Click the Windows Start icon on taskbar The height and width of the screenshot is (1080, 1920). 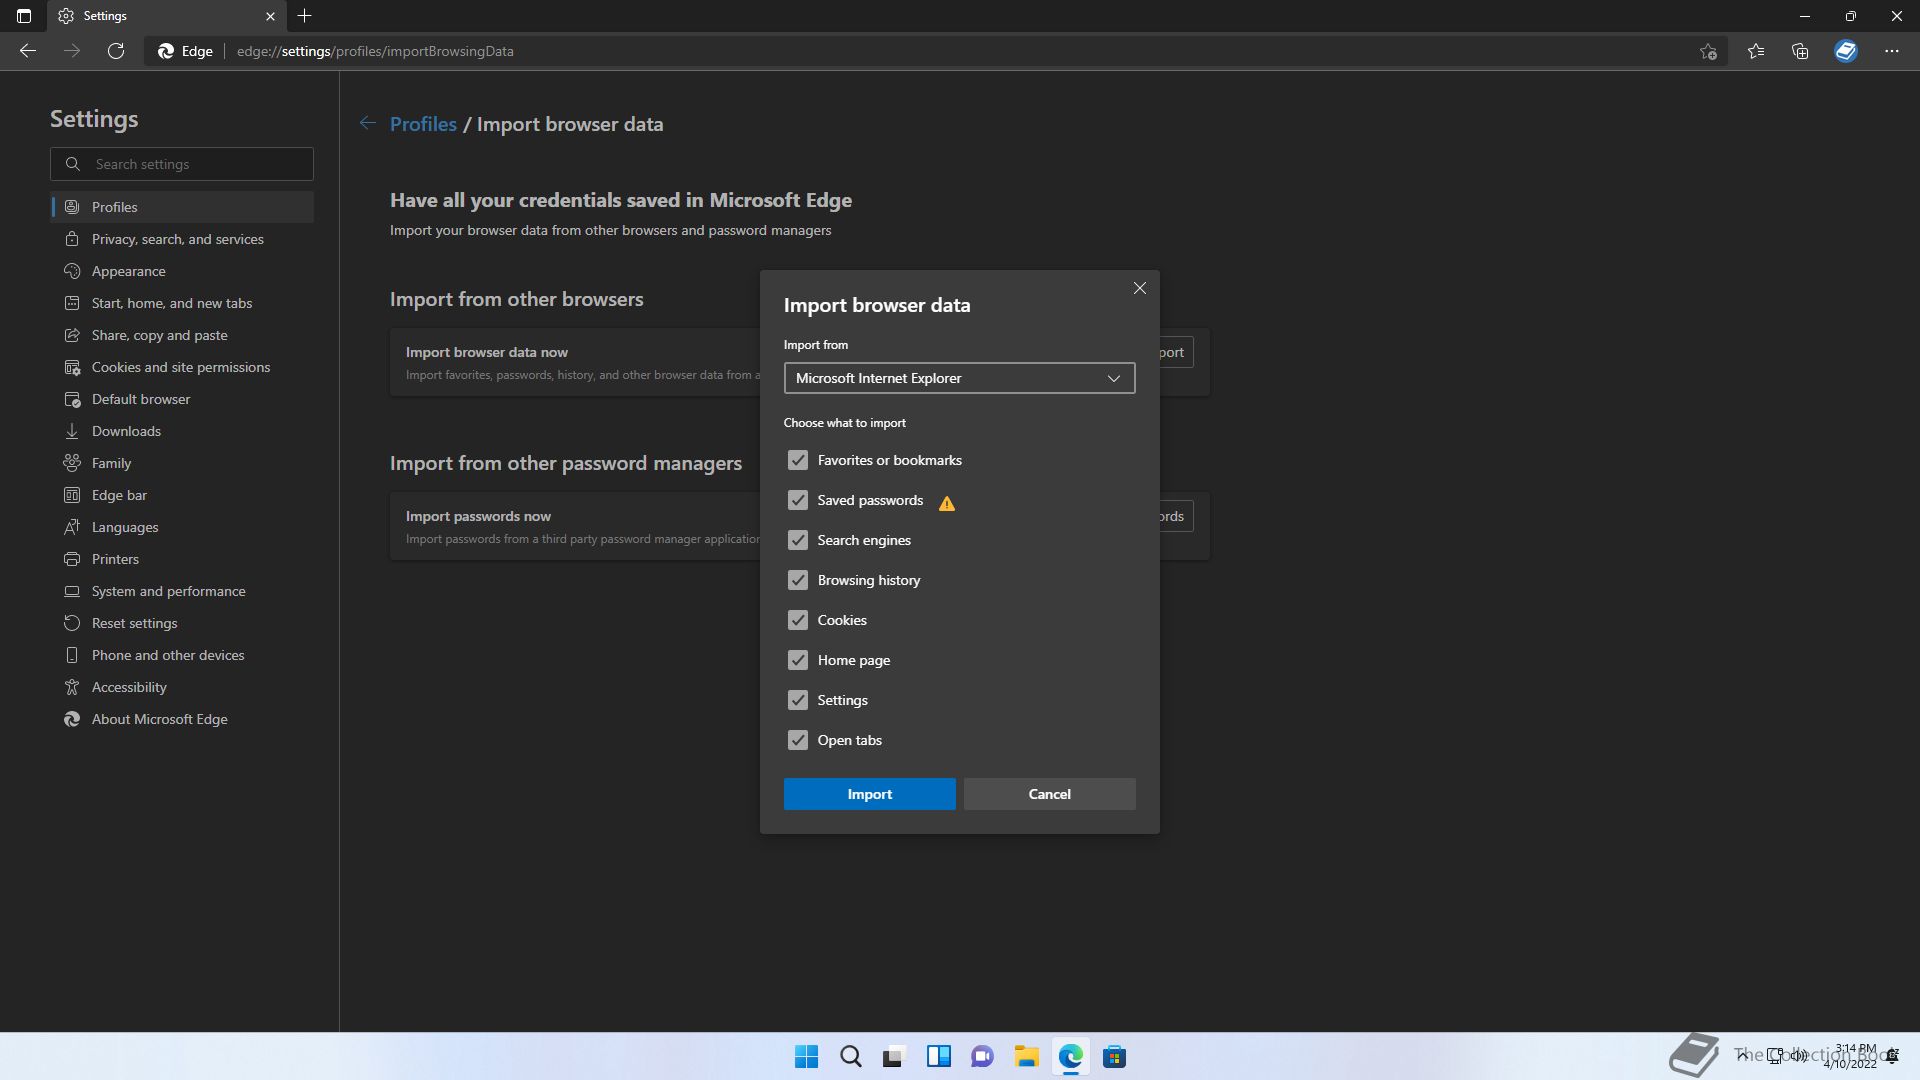[x=806, y=1056]
